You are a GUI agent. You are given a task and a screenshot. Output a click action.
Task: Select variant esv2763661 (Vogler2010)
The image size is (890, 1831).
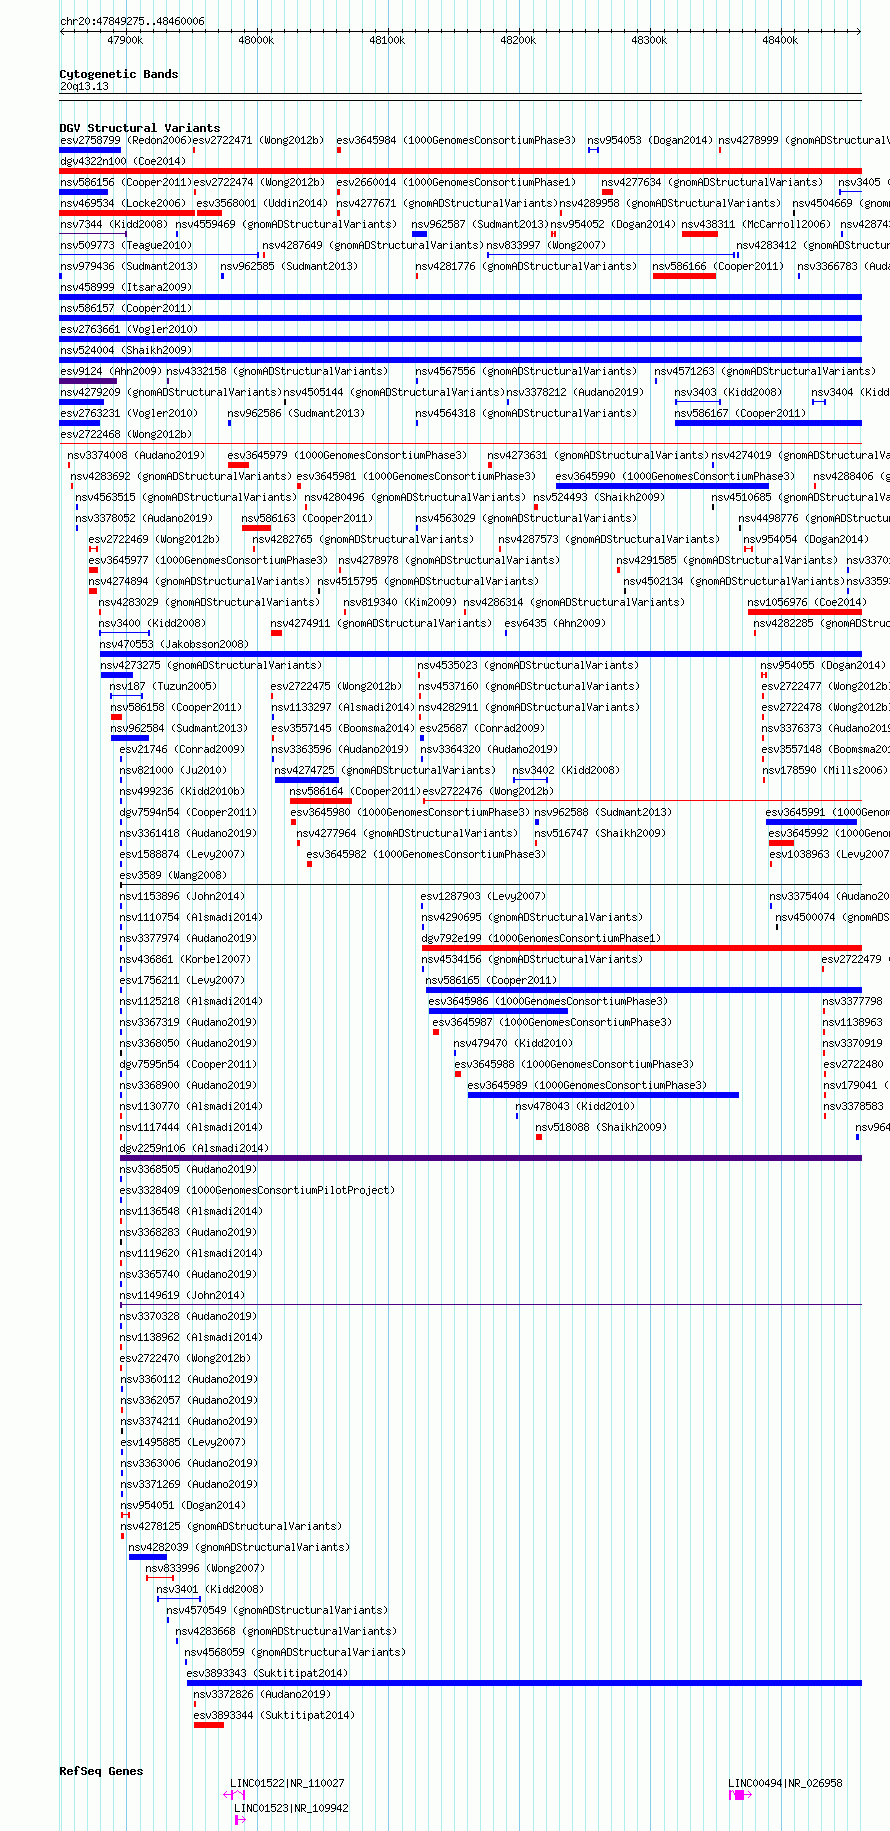pos(129,329)
